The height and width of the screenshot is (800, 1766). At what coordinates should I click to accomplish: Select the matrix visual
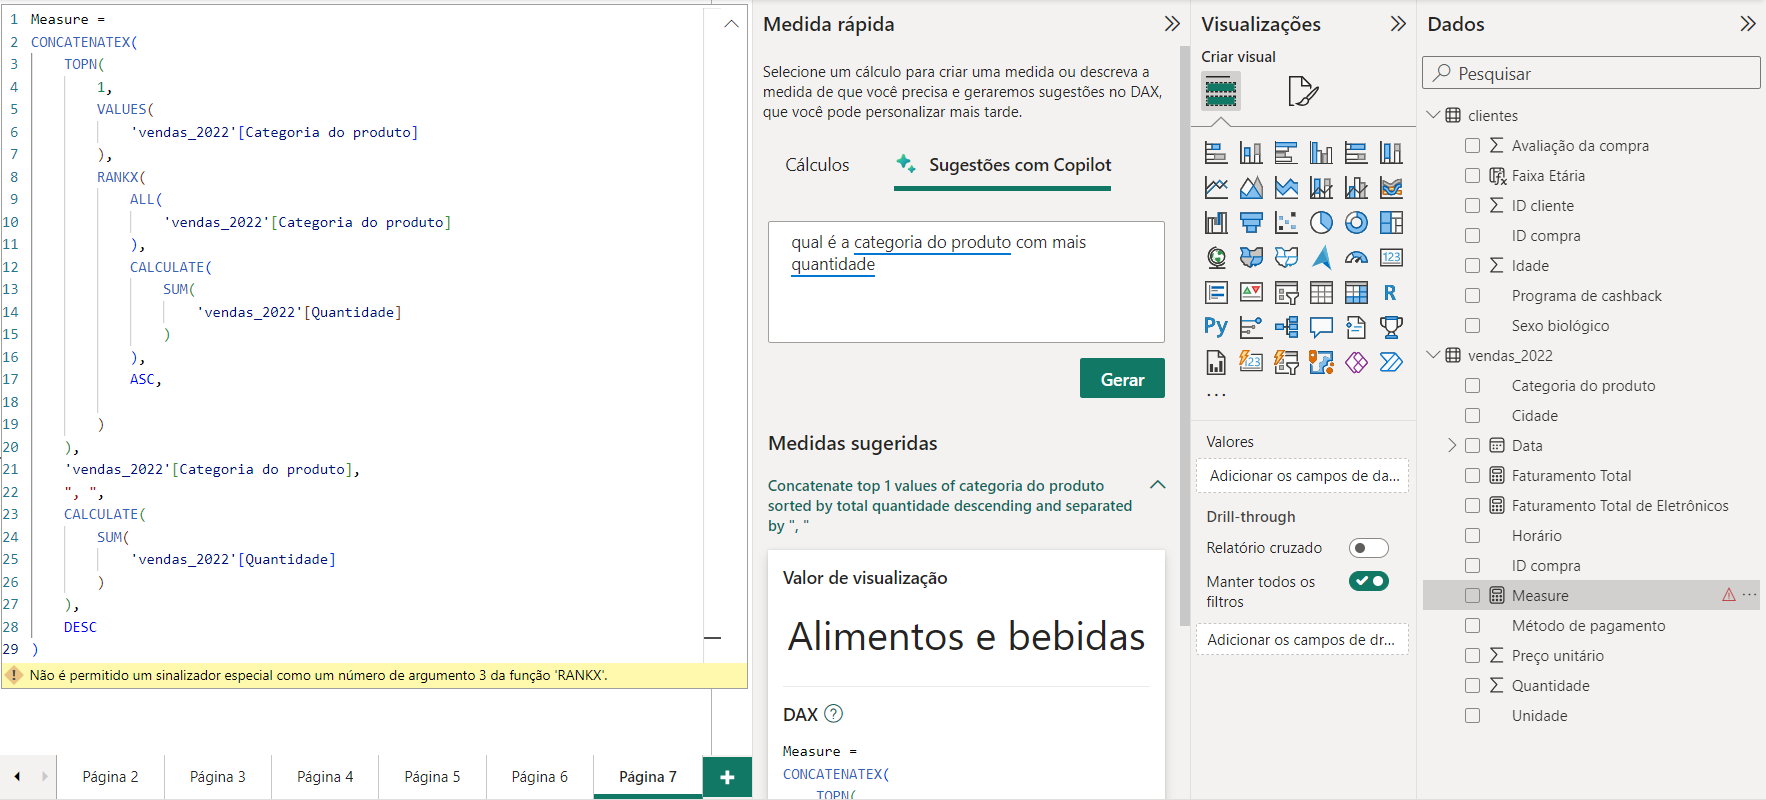pos(1356,293)
